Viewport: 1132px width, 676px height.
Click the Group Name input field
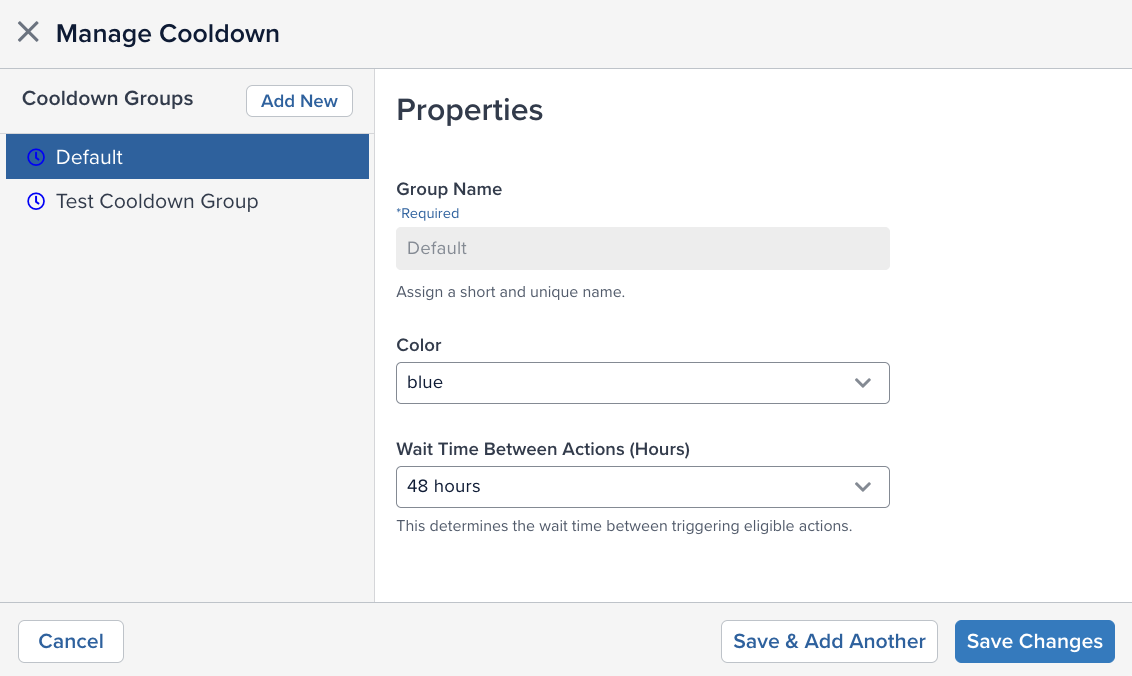642,248
